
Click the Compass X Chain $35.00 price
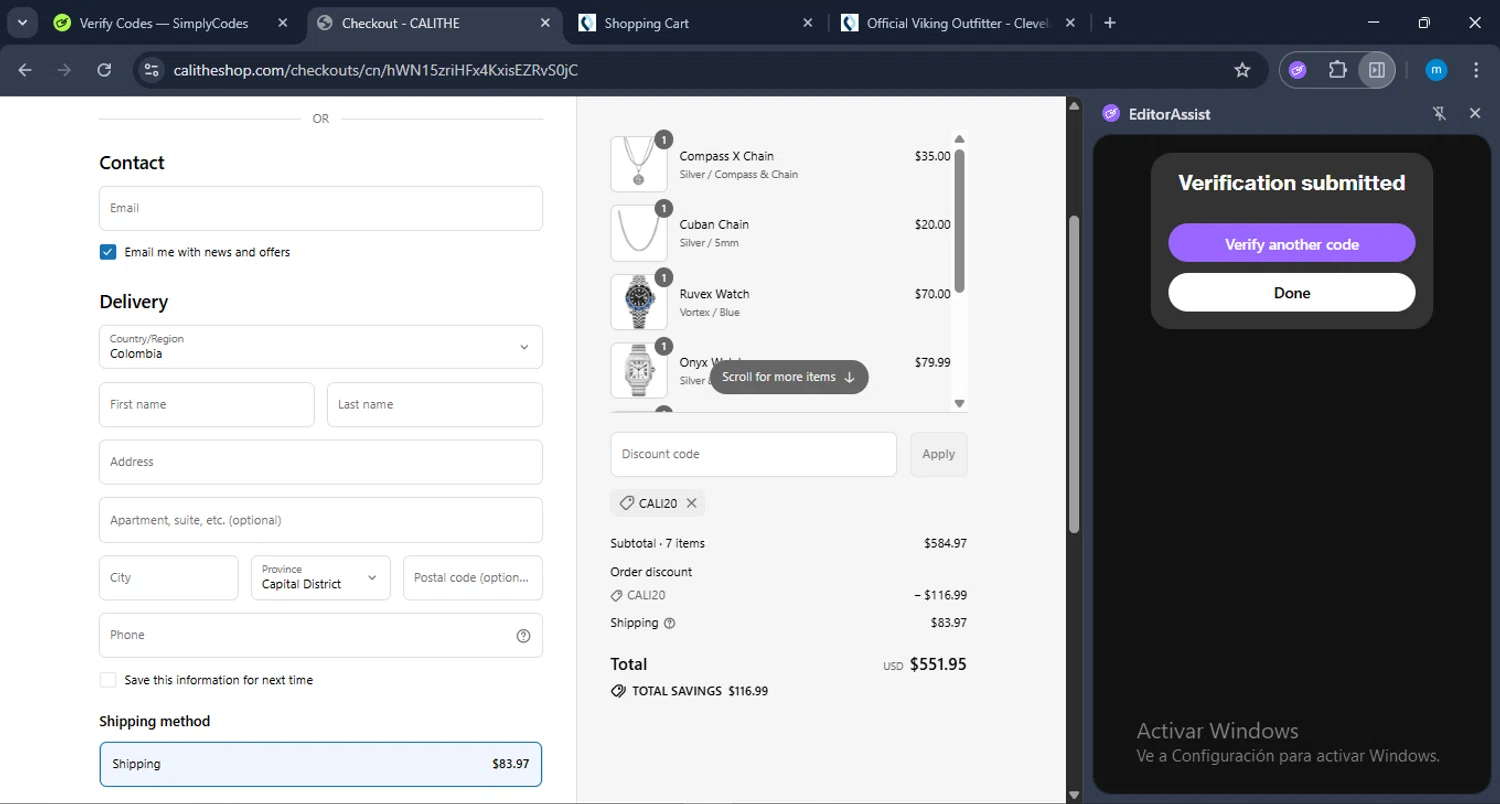click(x=932, y=156)
